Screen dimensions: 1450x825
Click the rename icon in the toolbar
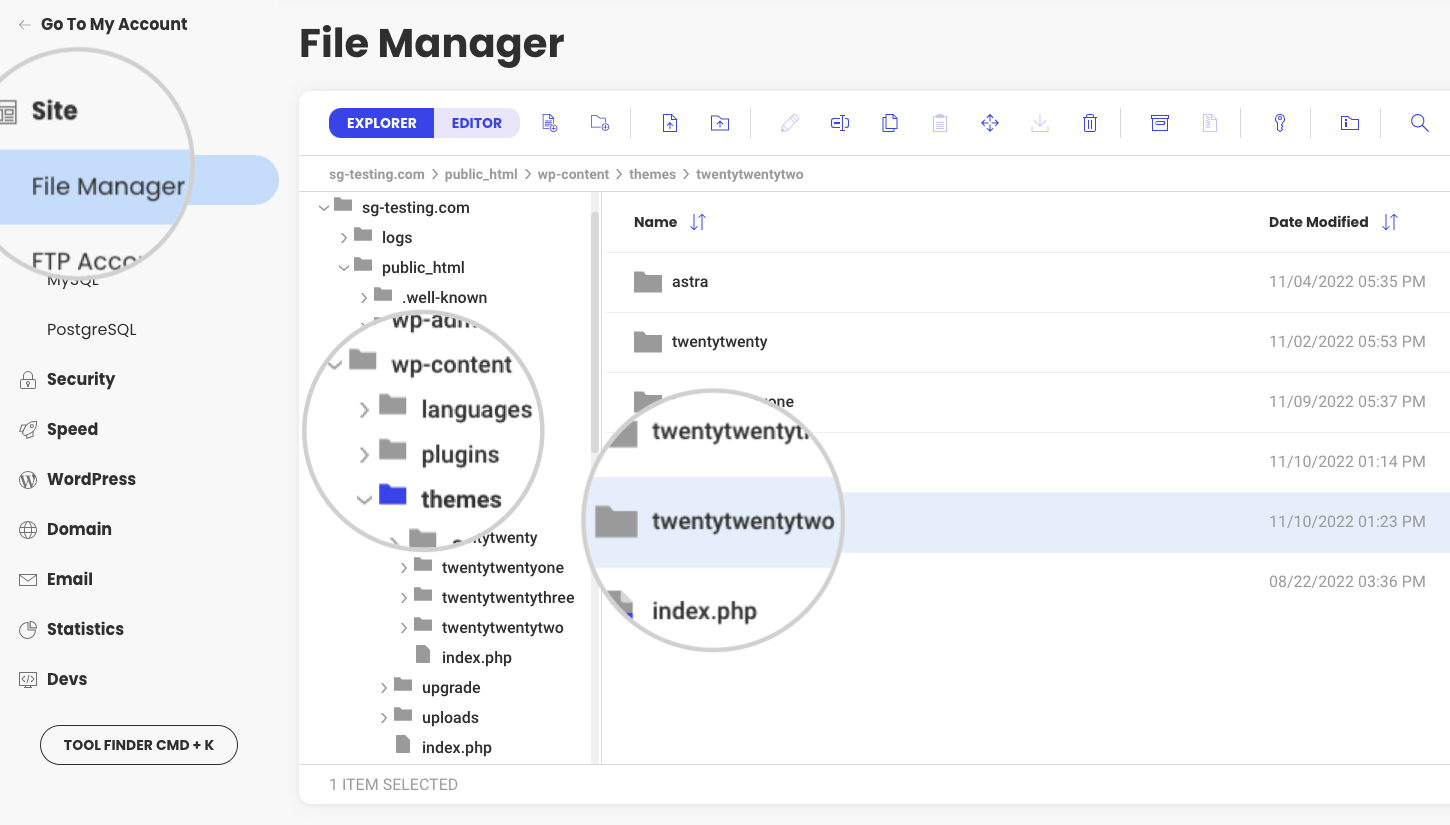pos(840,123)
